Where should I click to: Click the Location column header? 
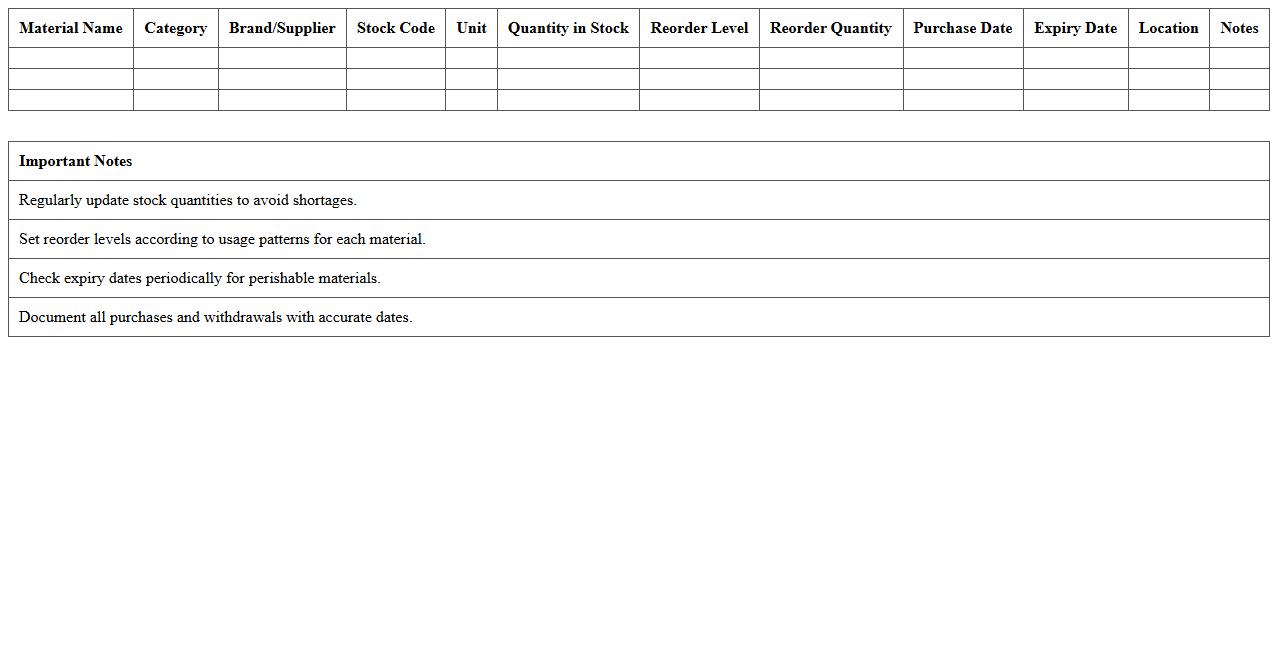[1168, 28]
